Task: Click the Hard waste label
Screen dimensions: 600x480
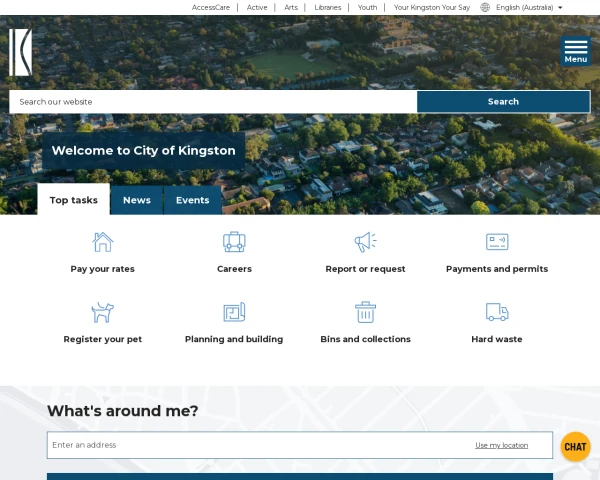Action: tap(497, 339)
